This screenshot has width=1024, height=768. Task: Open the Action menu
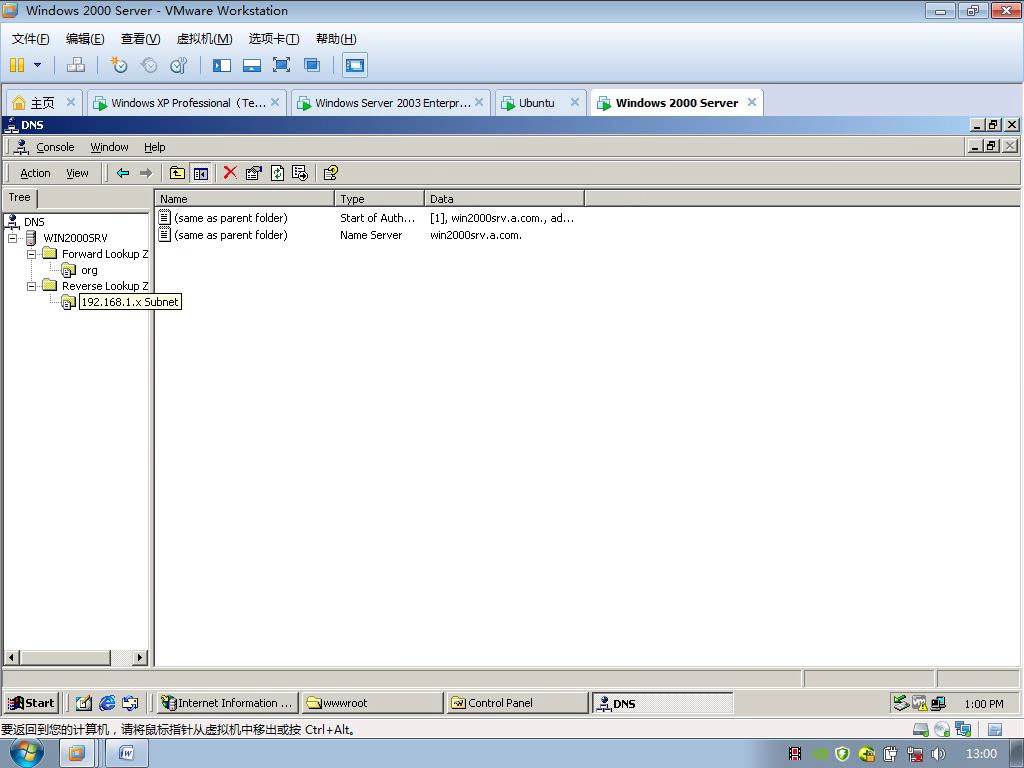click(35, 173)
